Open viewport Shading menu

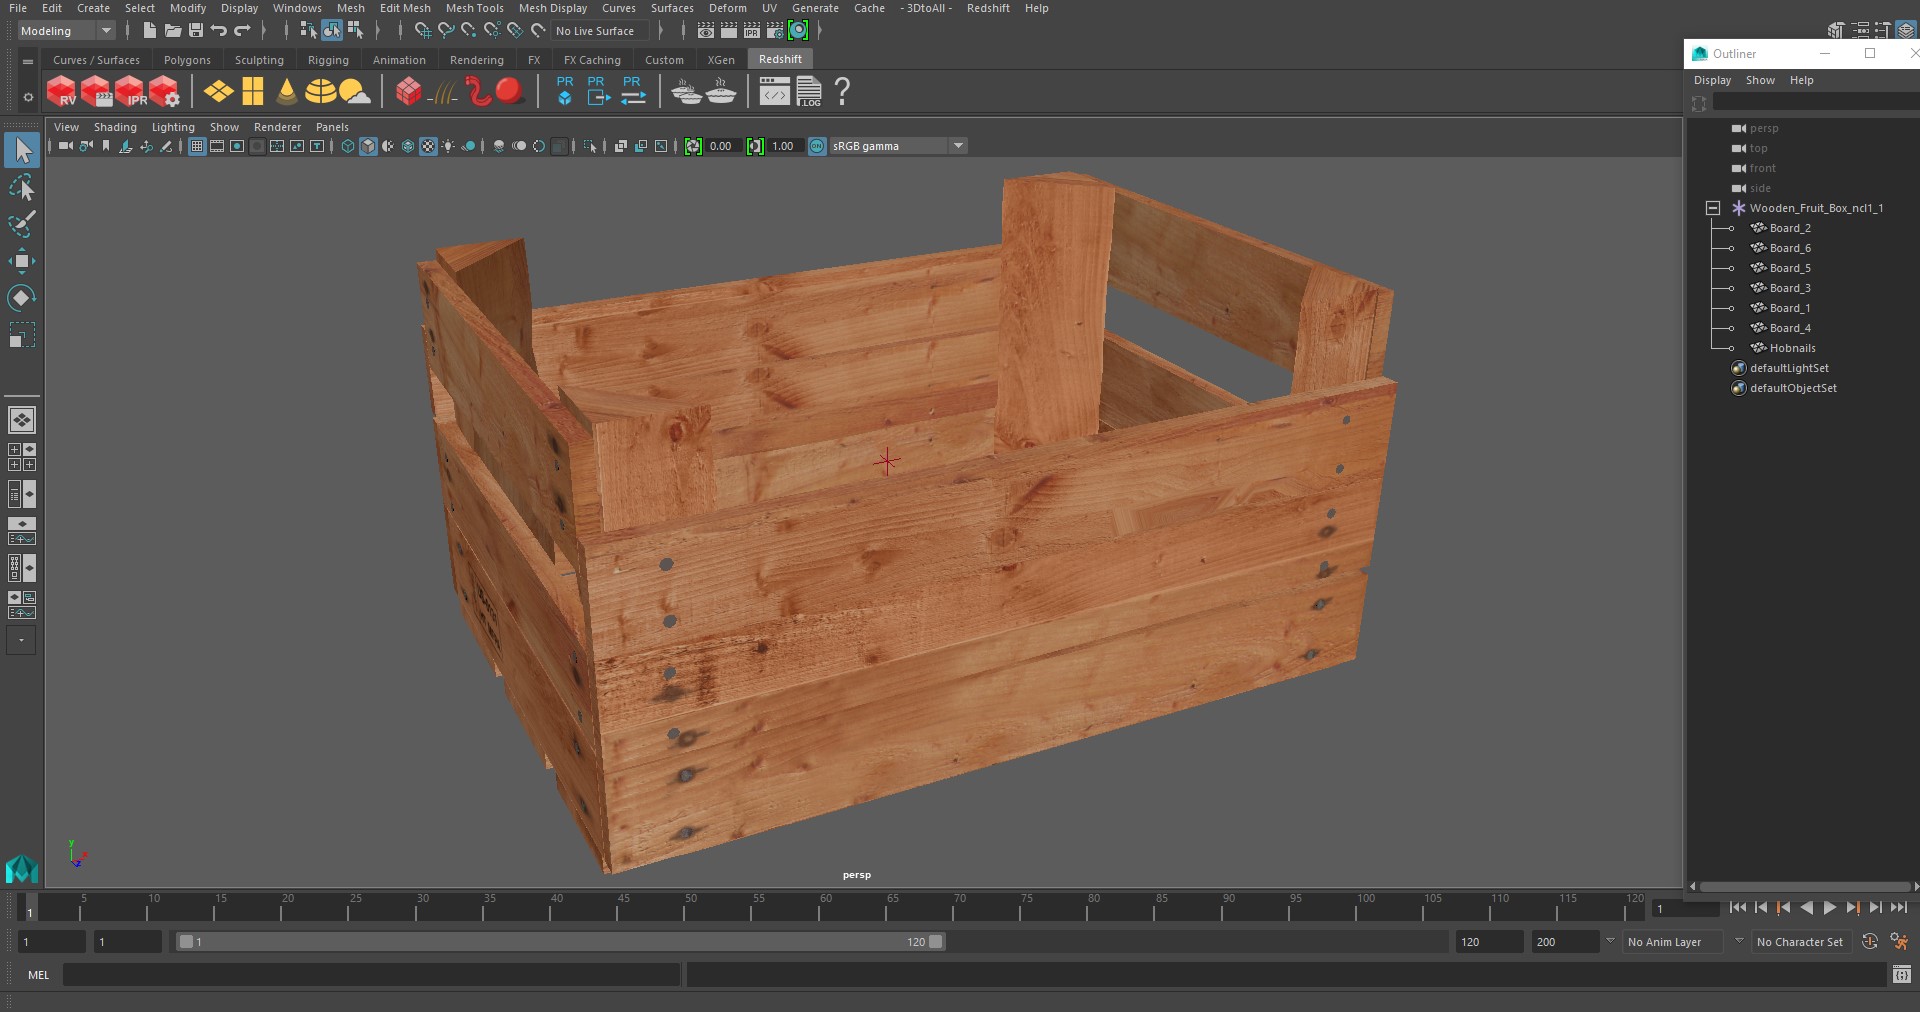pyautogui.click(x=115, y=127)
